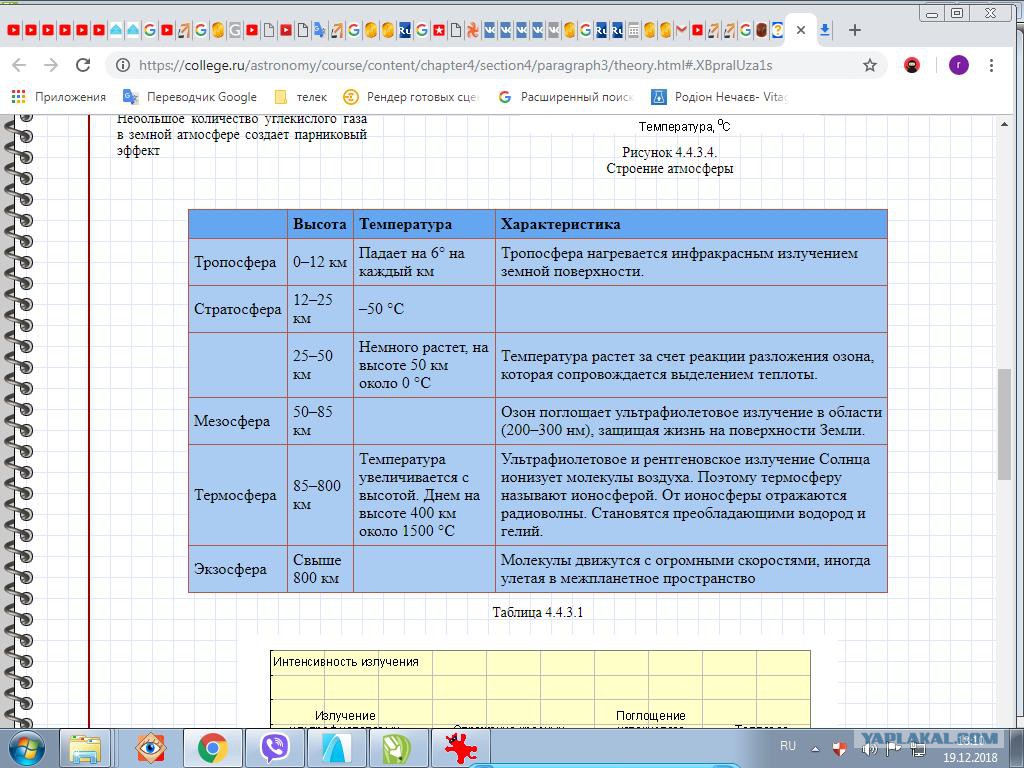The height and width of the screenshot is (768, 1024).
Task: Open Рендер готовых сцен bookmark
Action: [411, 97]
